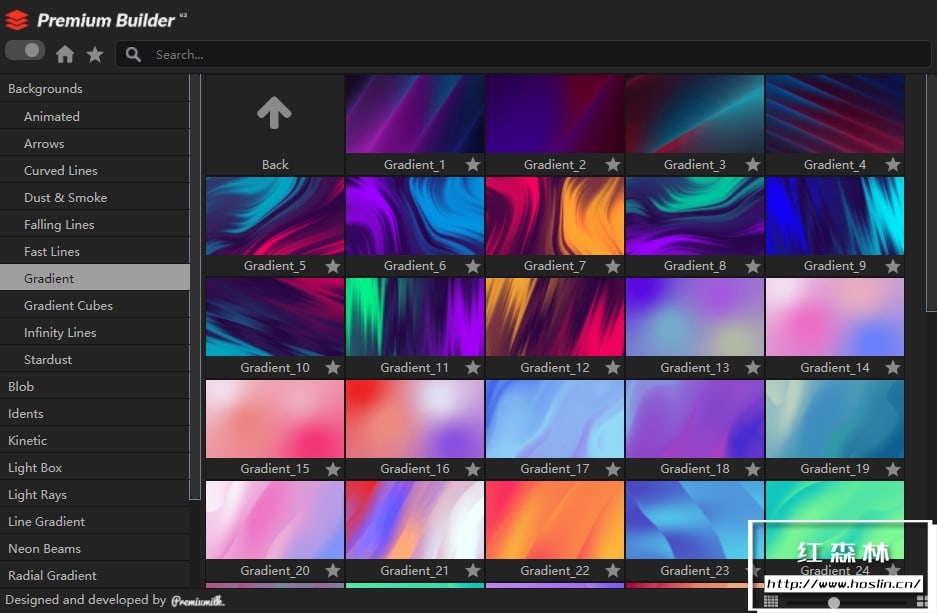
Task: Select Gradient Cubes in the sidebar
Action: (68, 305)
